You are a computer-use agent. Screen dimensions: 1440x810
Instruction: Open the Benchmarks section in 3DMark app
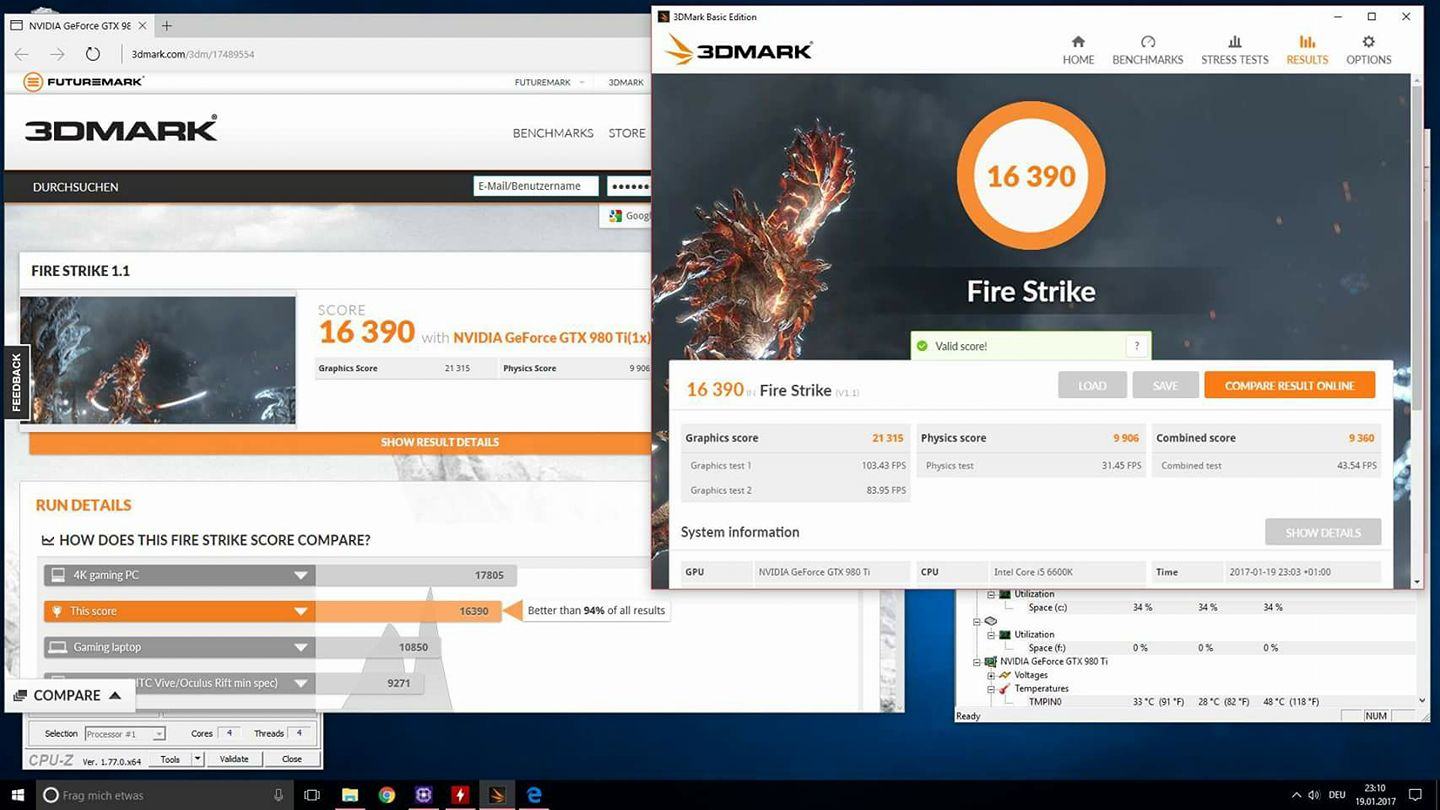coord(1148,50)
